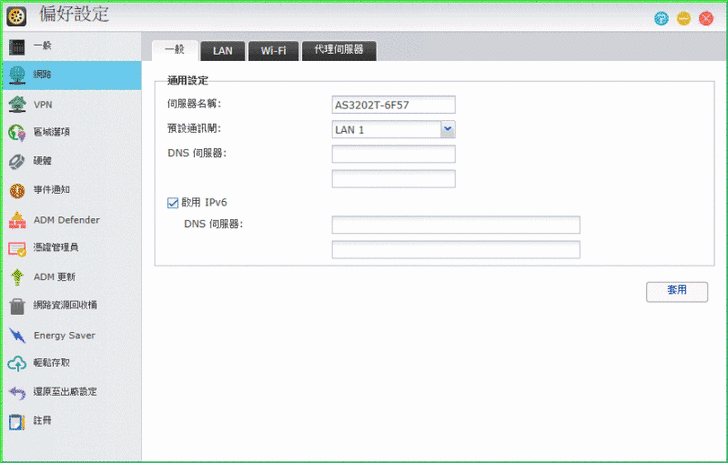Click the yellow minimize button
Image resolution: width=728 pixels, height=463 pixels.
tap(684, 18)
